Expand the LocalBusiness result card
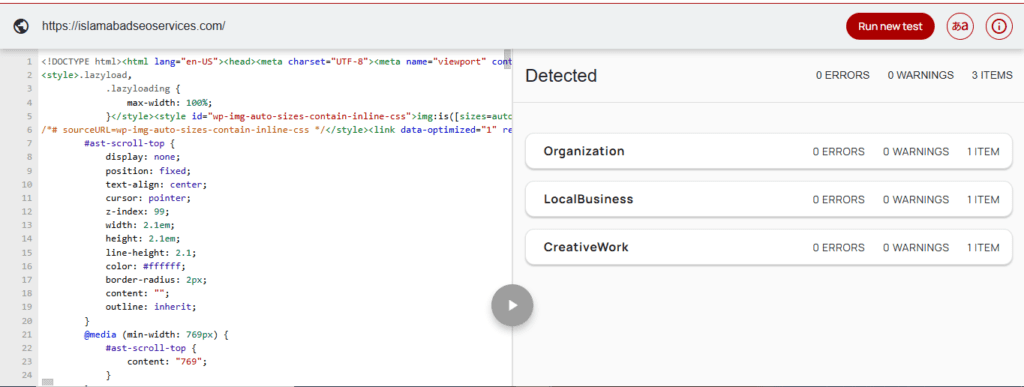1024x387 pixels. click(x=769, y=199)
